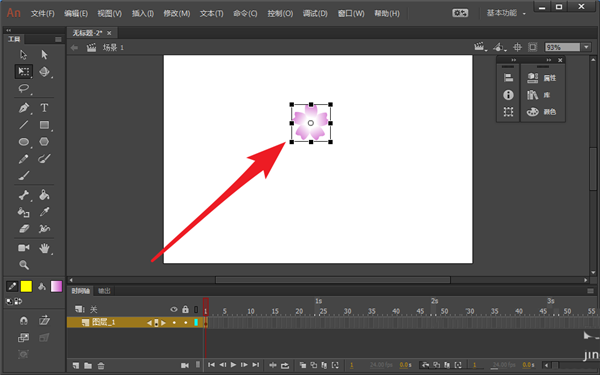
Task: Select the Oval tool
Action: tap(24, 142)
